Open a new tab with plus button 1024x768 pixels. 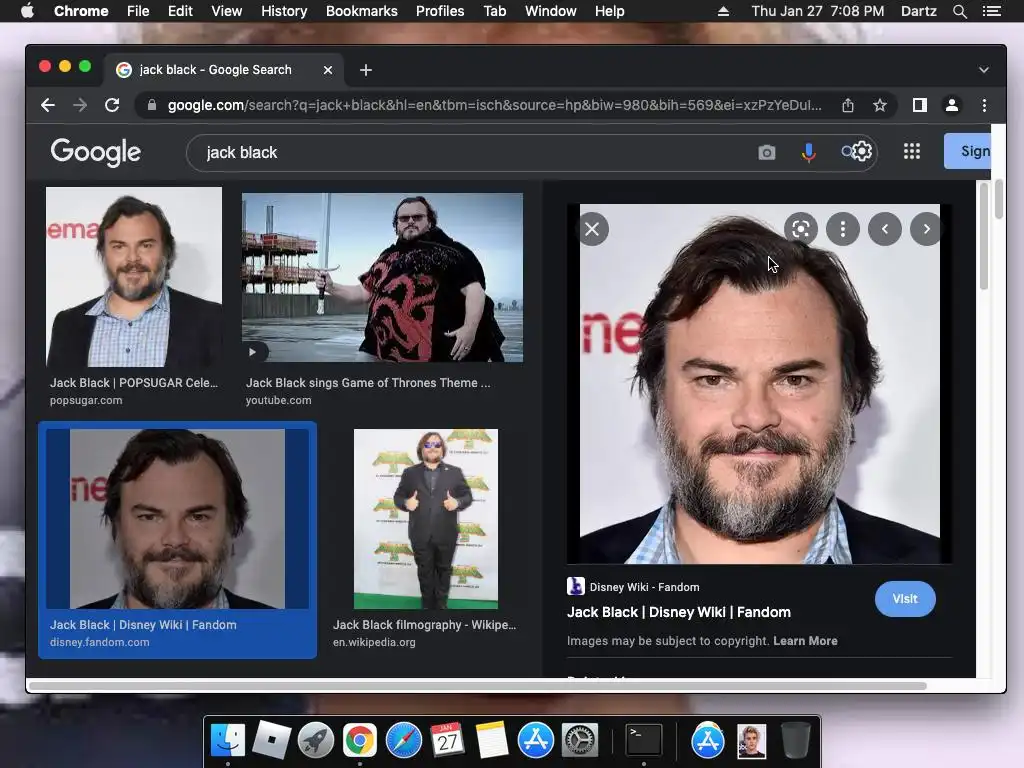366,70
